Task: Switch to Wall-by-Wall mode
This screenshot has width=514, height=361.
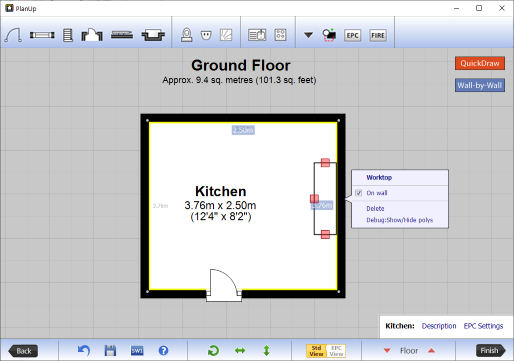Action: [480, 85]
